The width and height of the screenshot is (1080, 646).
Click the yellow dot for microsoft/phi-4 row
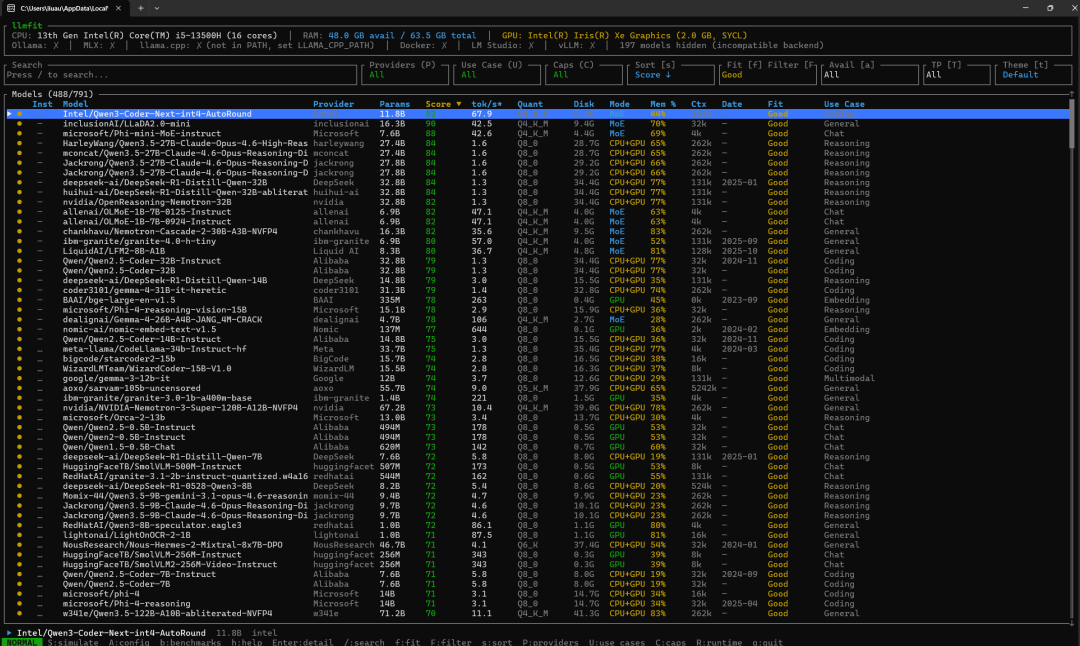coord(19,594)
